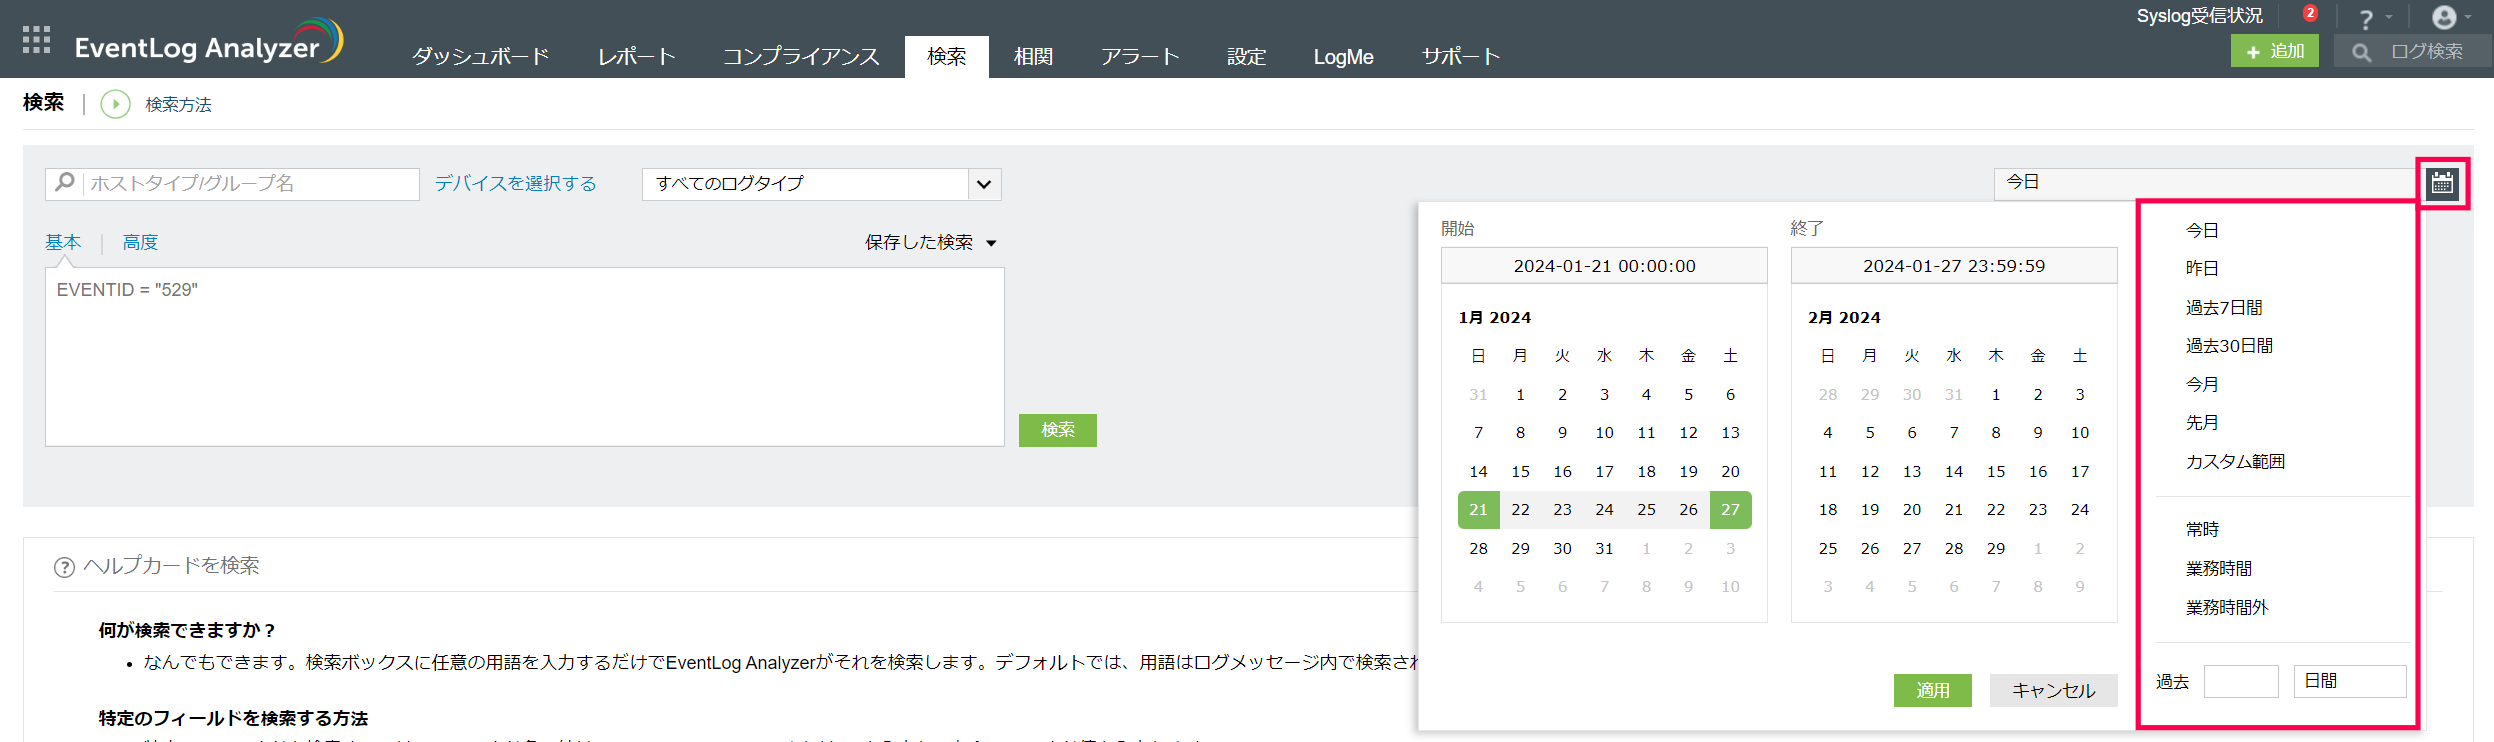Screen dimensions: 2494x742
Task: Open the アラート tab
Action: coord(1139,57)
